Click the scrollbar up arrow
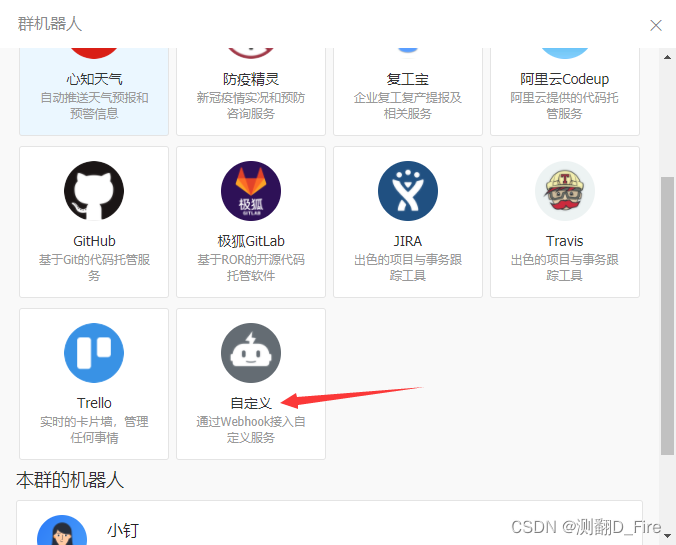Image resolution: width=676 pixels, height=545 pixels. tap(667, 56)
